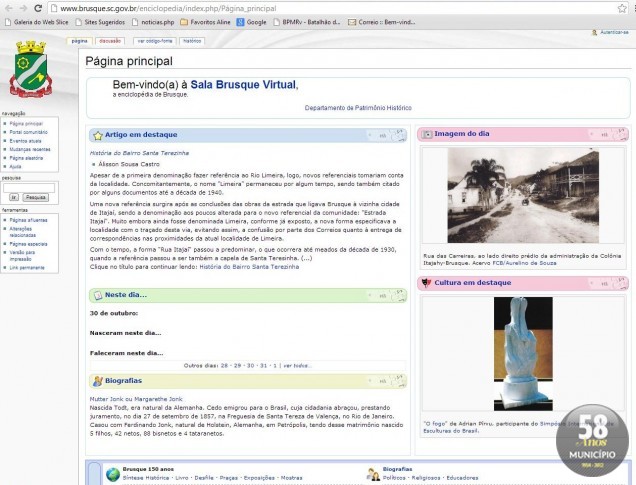Open Departamento de Patrimônio Histórico link
Viewport: 636px width, 485px height.
pos(358,108)
